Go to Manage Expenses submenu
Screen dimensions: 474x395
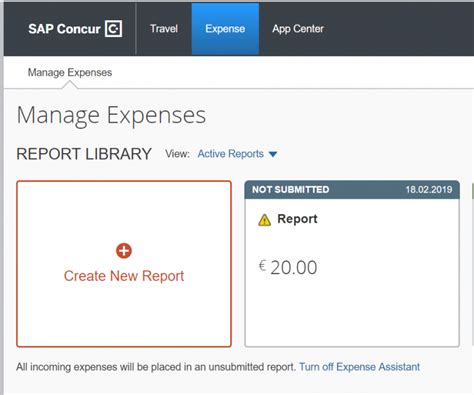coord(70,72)
